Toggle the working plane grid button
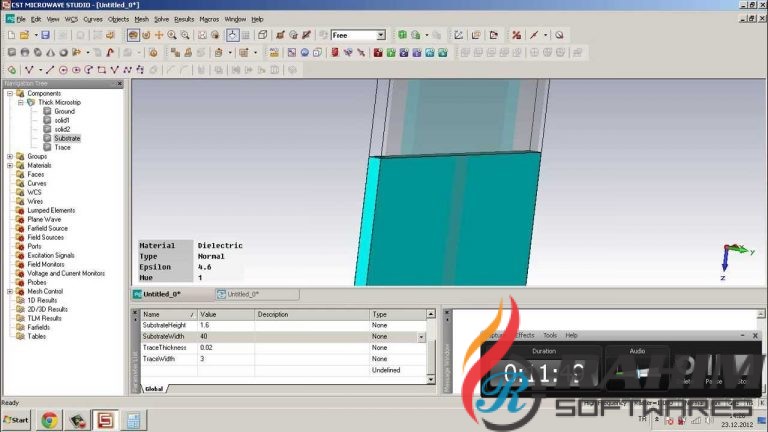The height and width of the screenshot is (432, 768). point(245,35)
